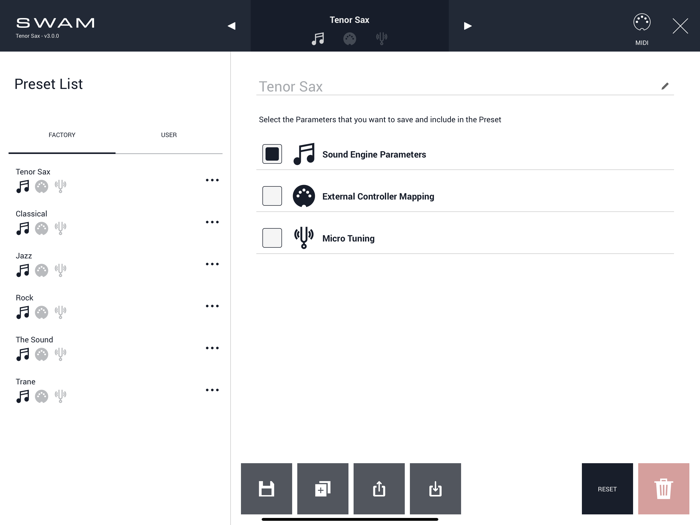Screen dimensions: 700x525
Task: Click music note icon of Trane preset
Action: point(23,396)
